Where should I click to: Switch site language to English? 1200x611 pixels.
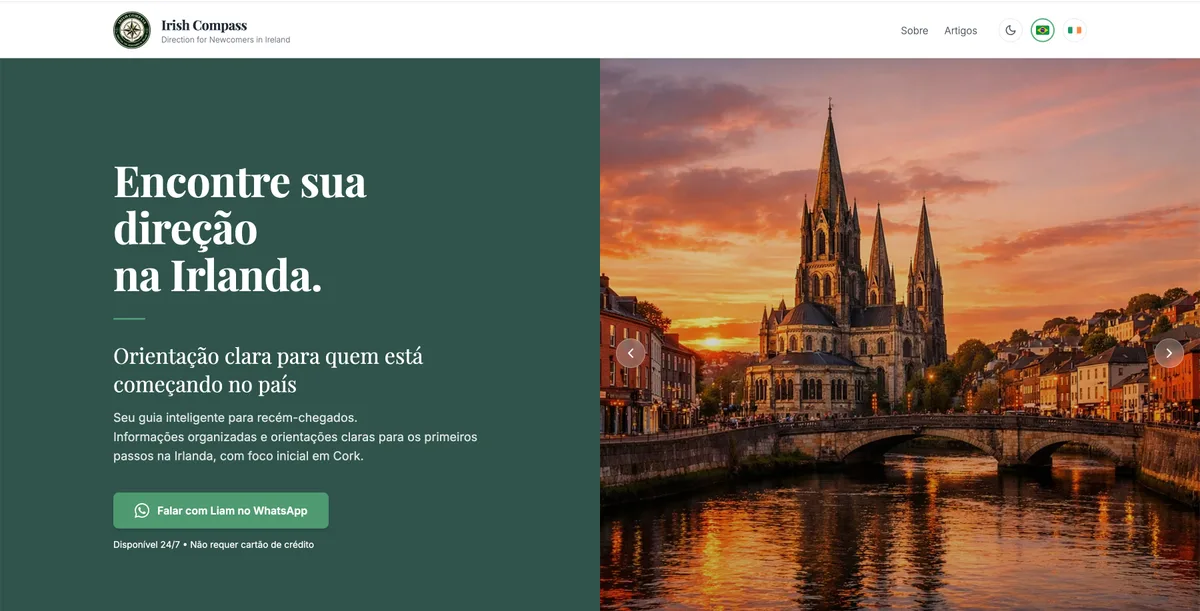[1074, 30]
